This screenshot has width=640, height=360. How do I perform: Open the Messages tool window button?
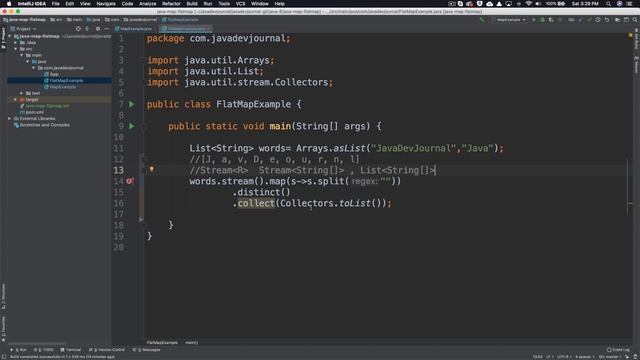pyautogui.click(x=147, y=350)
